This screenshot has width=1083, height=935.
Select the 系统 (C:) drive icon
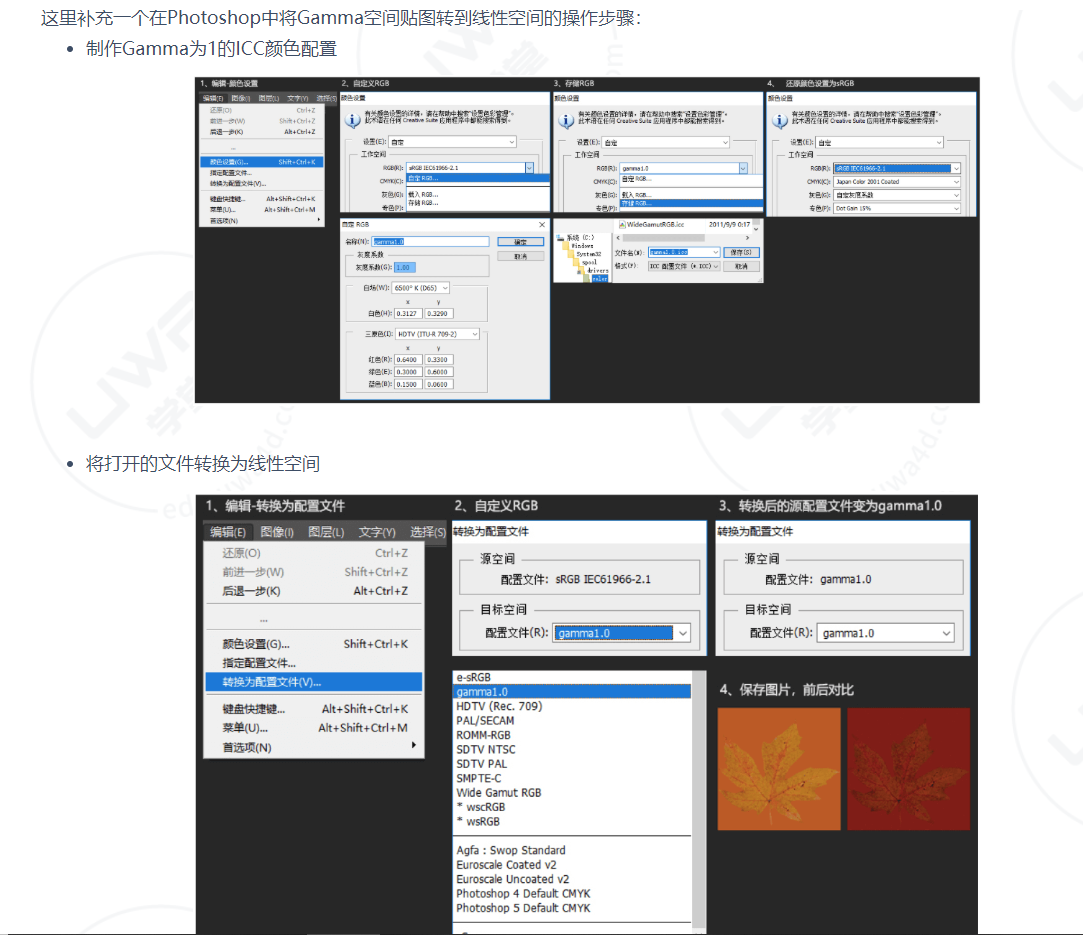(x=562, y=238)
